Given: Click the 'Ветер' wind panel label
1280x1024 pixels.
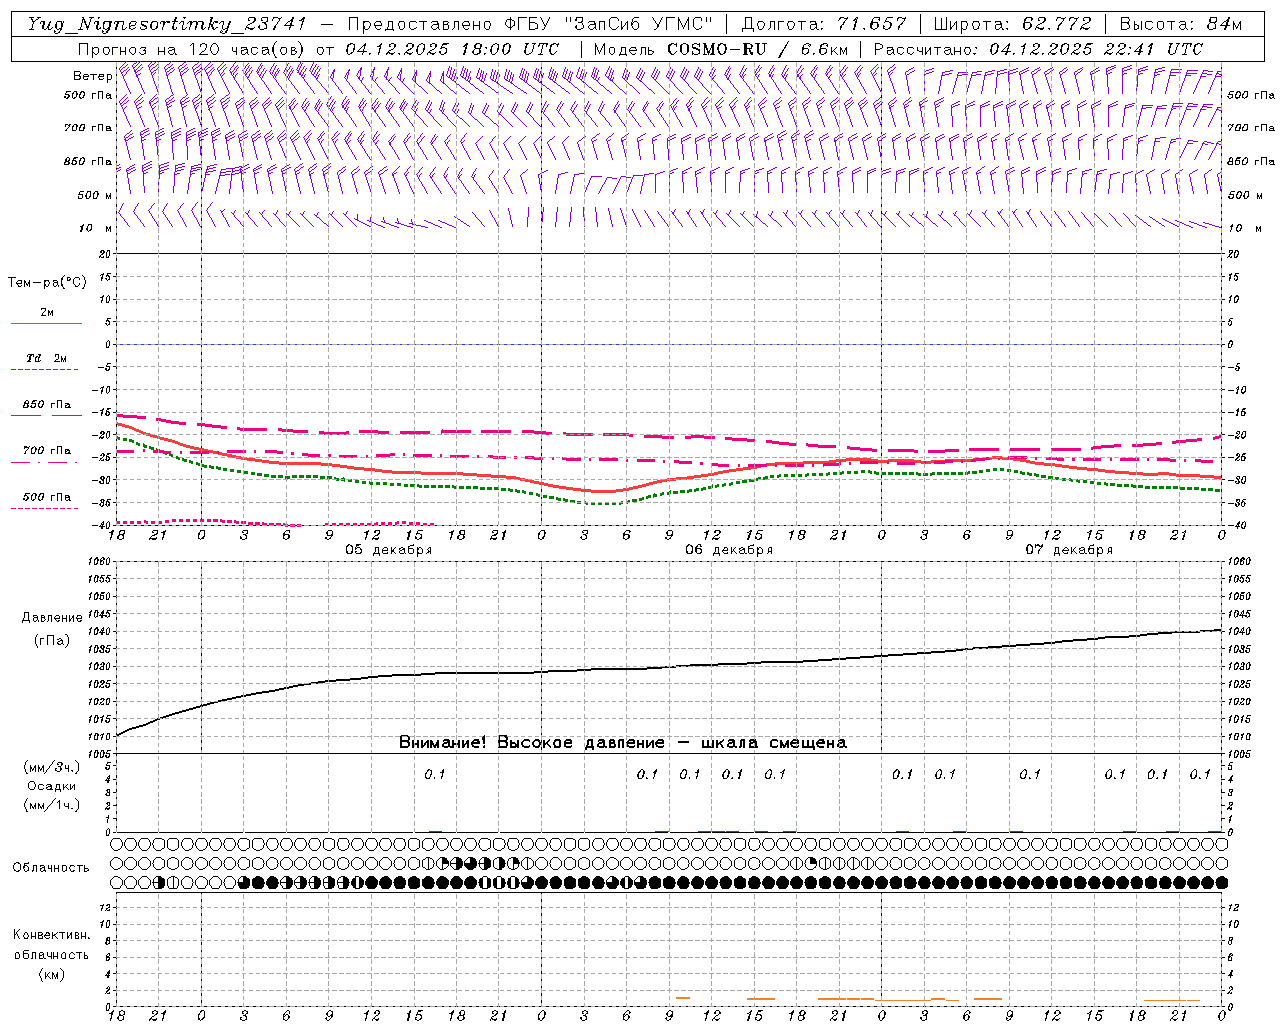Looking at the screenshot, I should 92,76.
